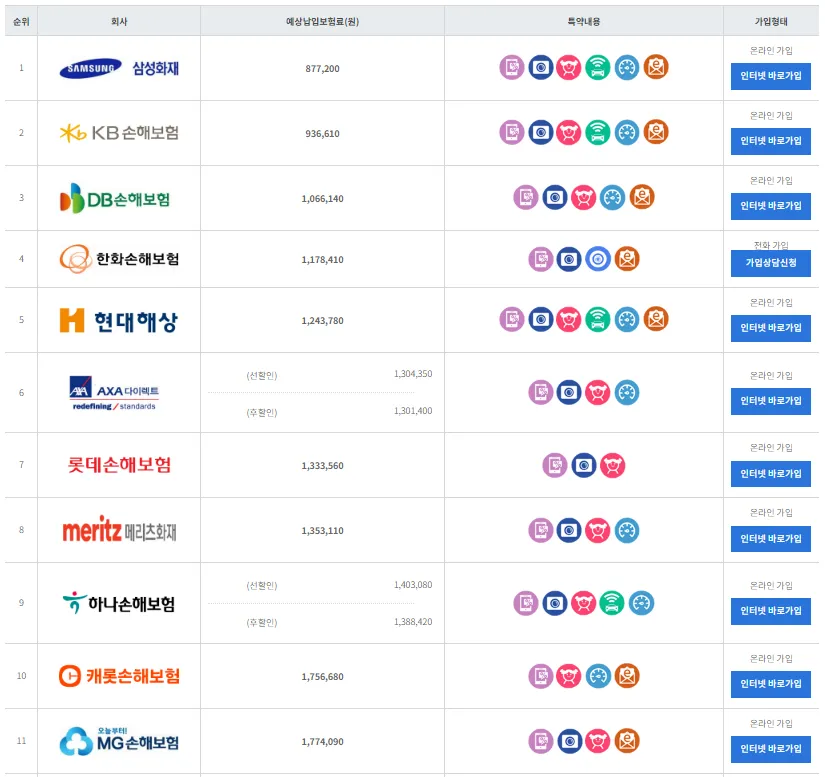Click green connected-car icon in 현대해상 row
The height and width of the screenshot is (777, 825).
pyautogui.click(x=598, y=319)
